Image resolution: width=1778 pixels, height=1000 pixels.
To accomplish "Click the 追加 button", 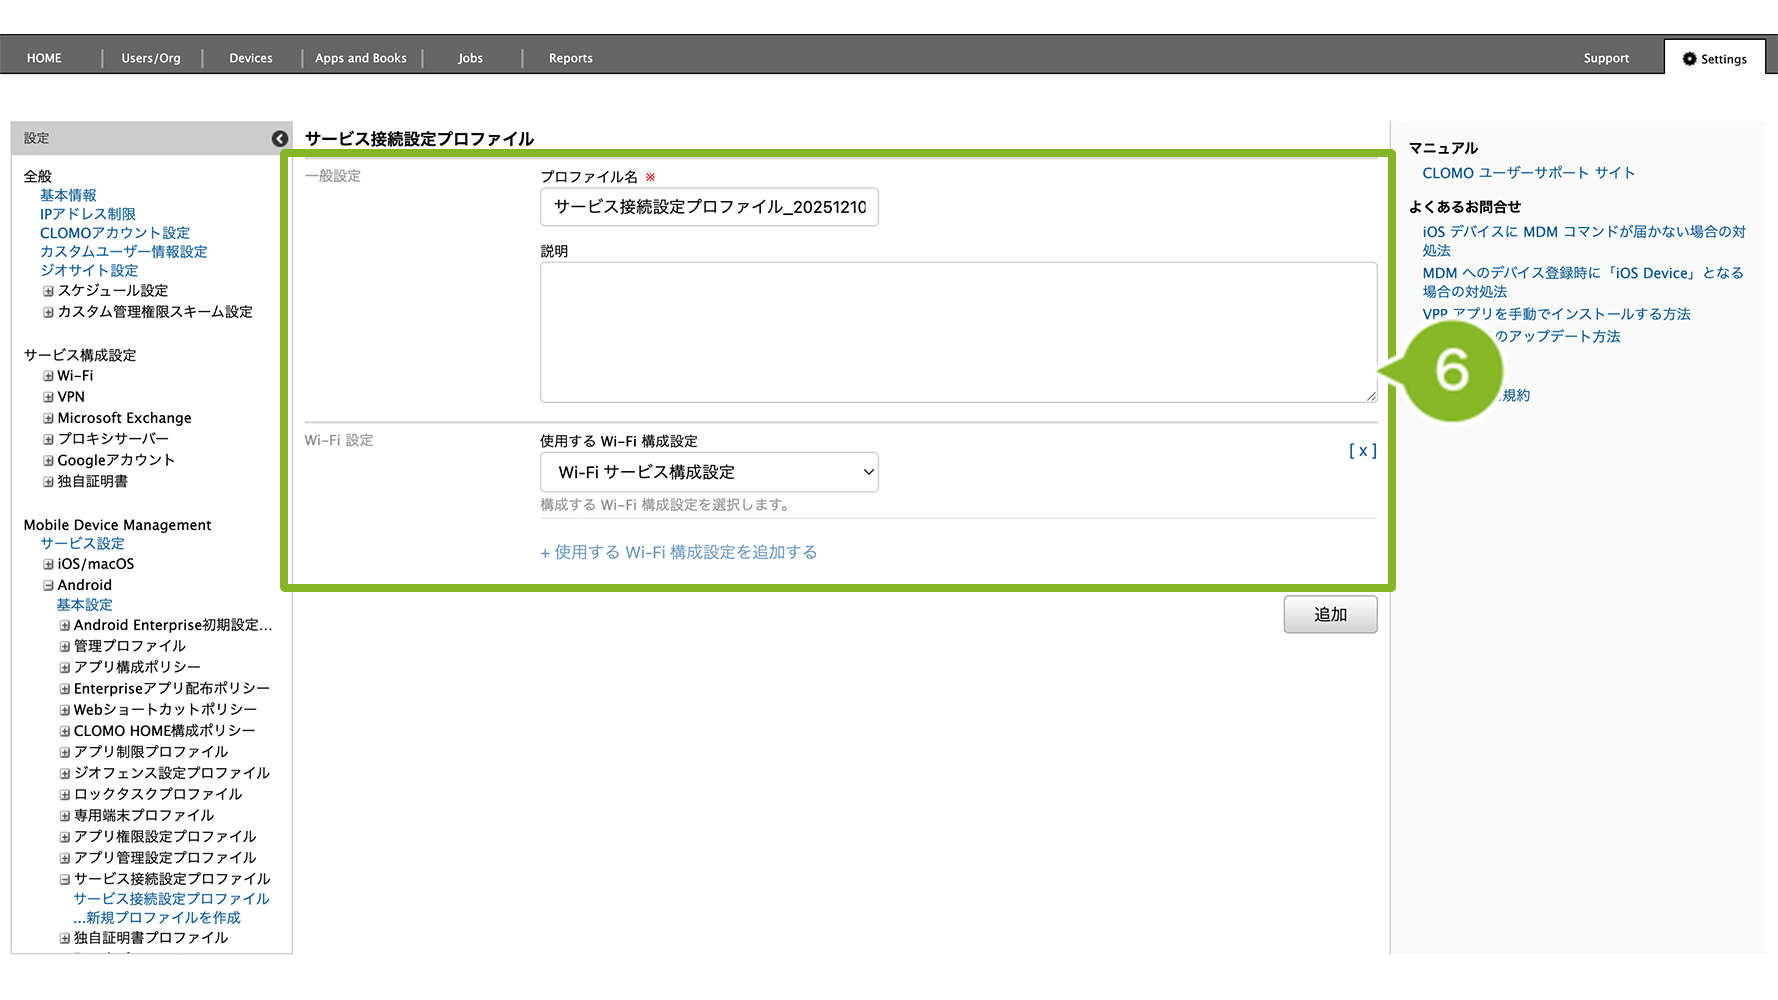I will [x=1329, y=615].
